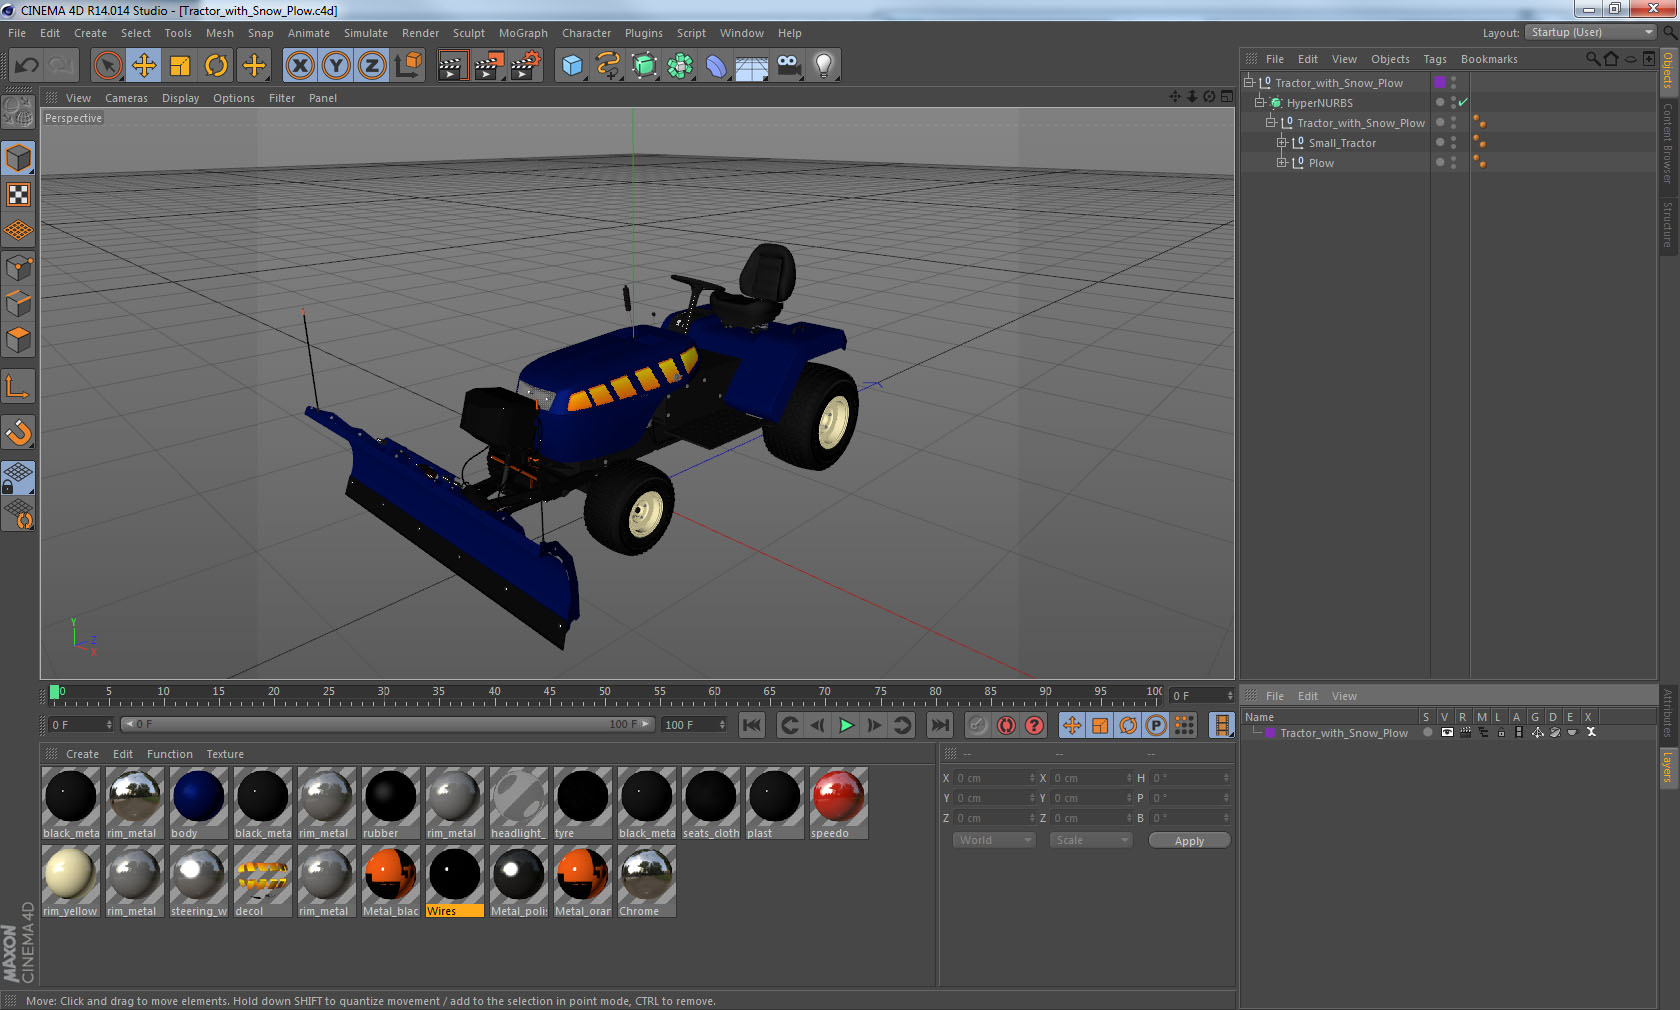Select the Live Selection tool
The image size is (1680, 1010).
point(107,66)
